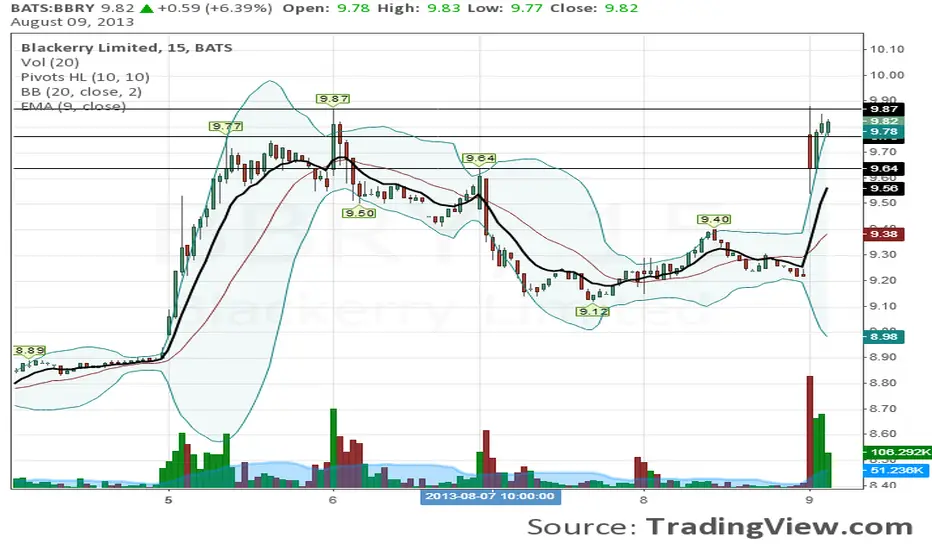Click the 9.87 pivot high label
Image resolution: width=932 pixels, height=550 pixels.
[333, 99]
